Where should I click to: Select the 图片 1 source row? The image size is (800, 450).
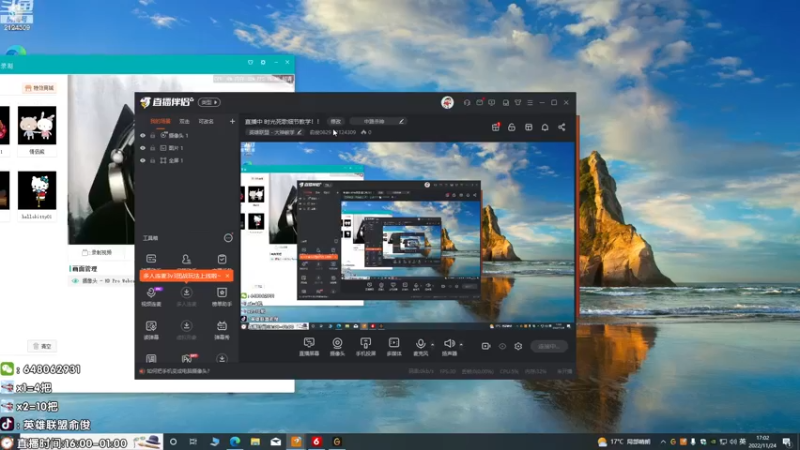pyautogui.click(x=187, y=148)
